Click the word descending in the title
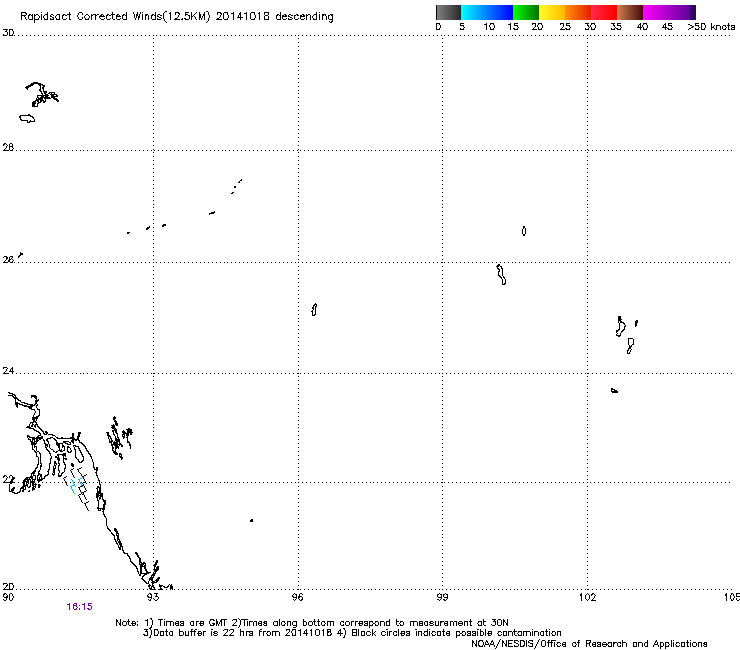Viewport: 740px width, 650px height. tap(304, 17)
